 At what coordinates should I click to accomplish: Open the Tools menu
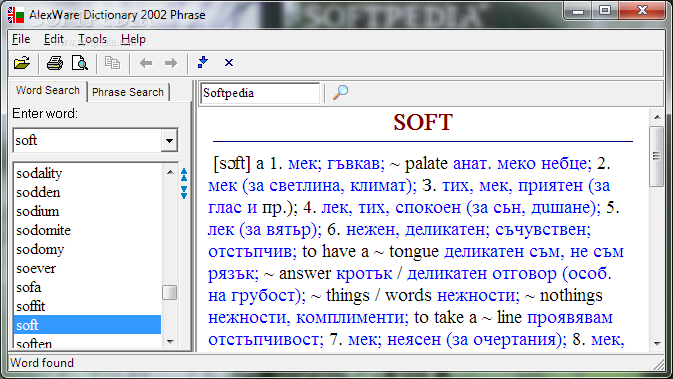coord(92,39)
